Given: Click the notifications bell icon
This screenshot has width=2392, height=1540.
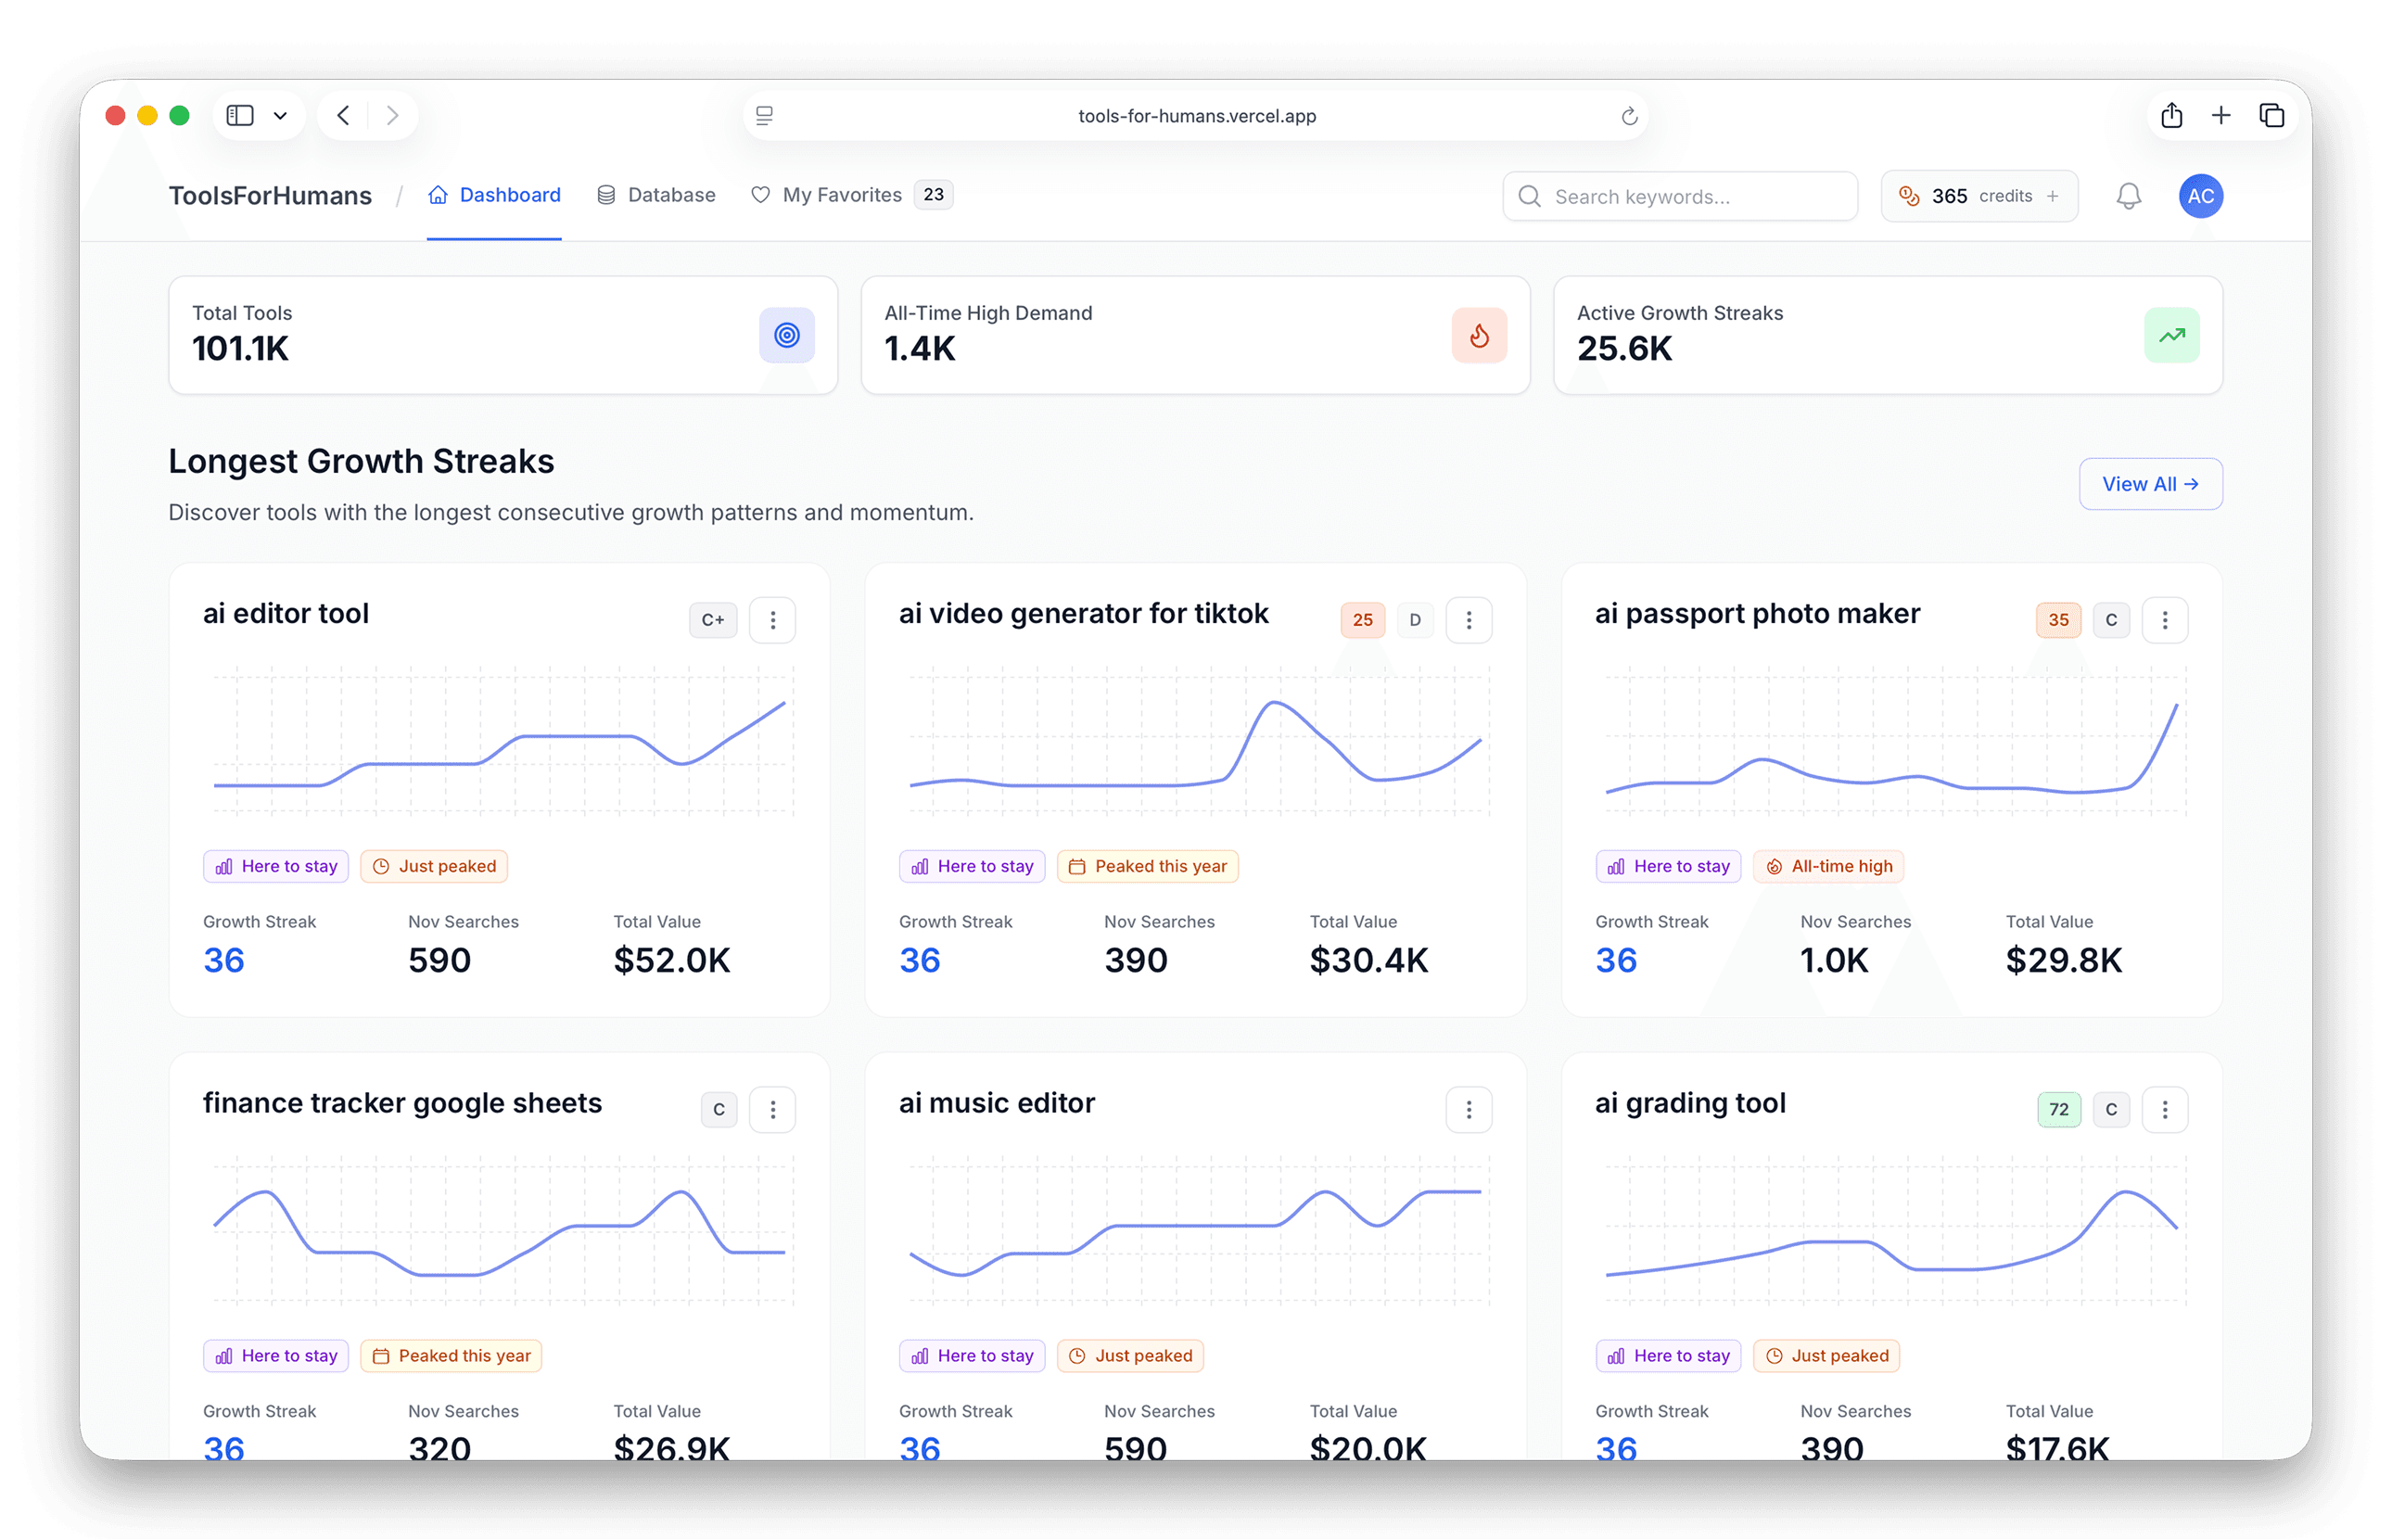Looking at the screenshot, I should click(2128, 196).
